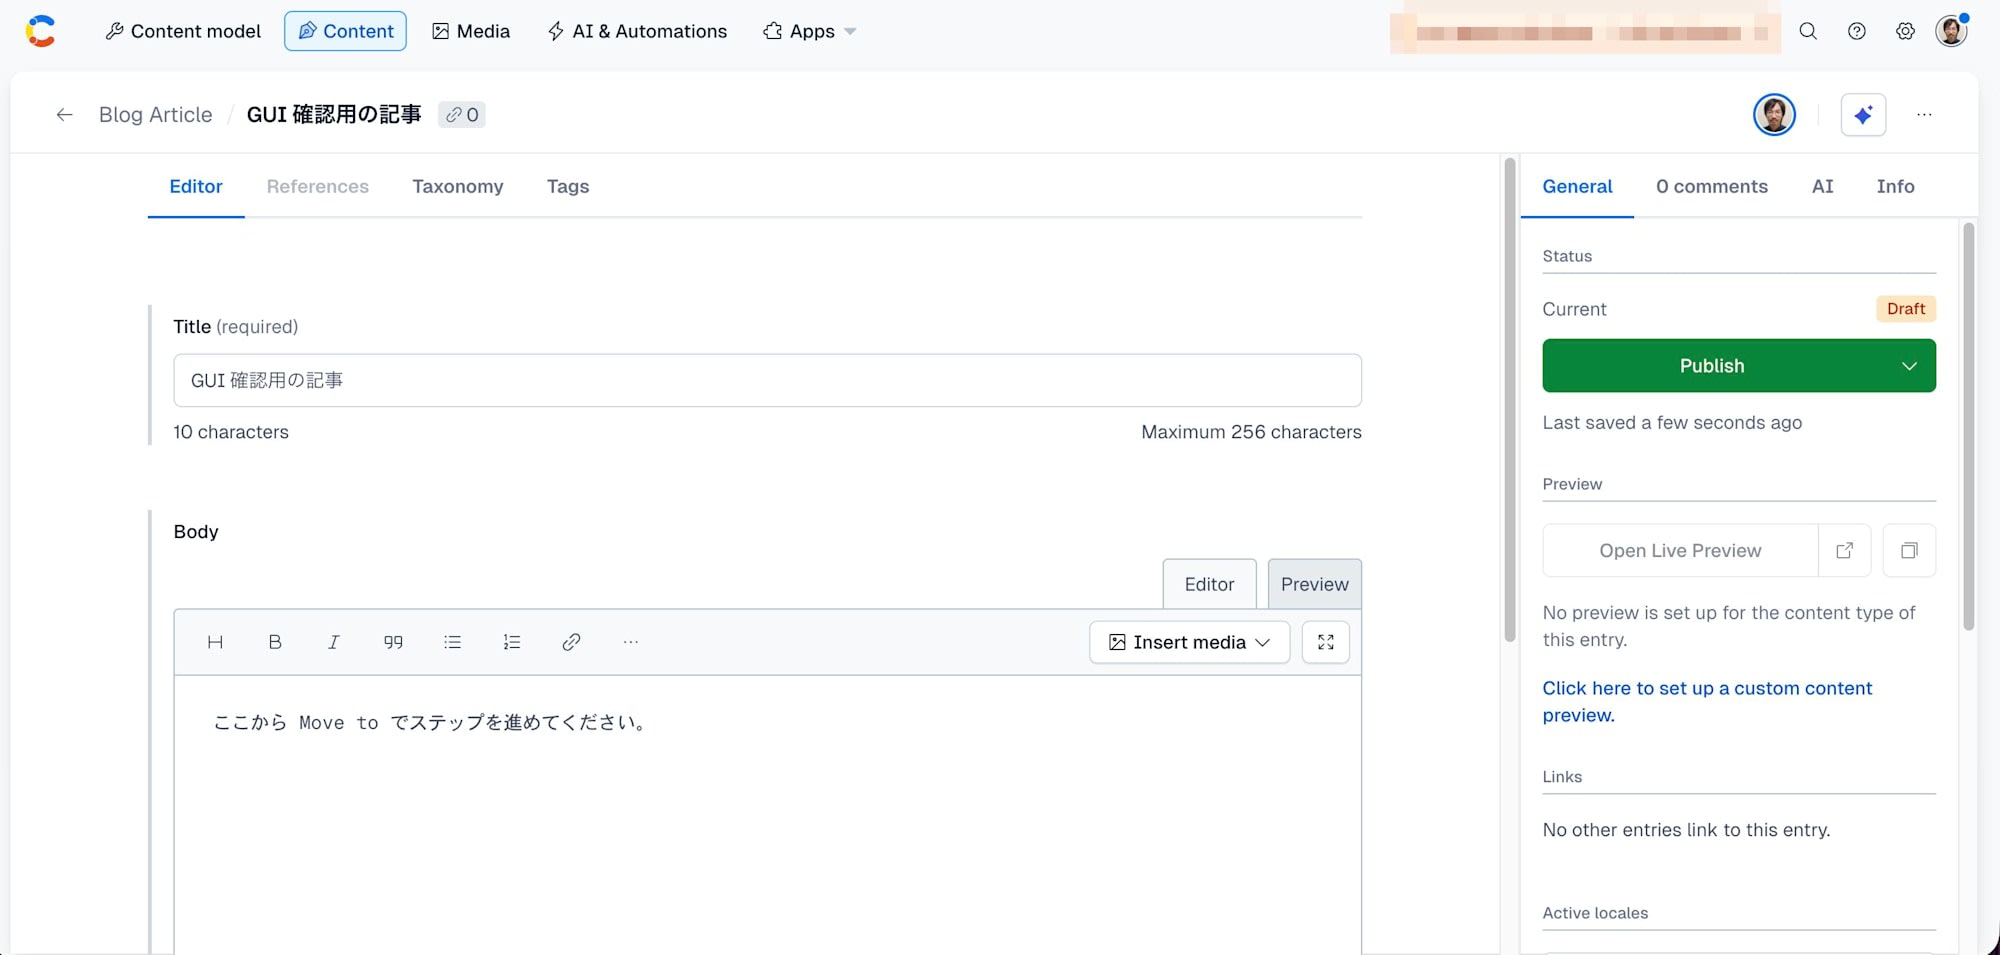This screenshot has width=2000, height=955.
Task: Expand Publish button options chevron
Action: point(1909,366)
